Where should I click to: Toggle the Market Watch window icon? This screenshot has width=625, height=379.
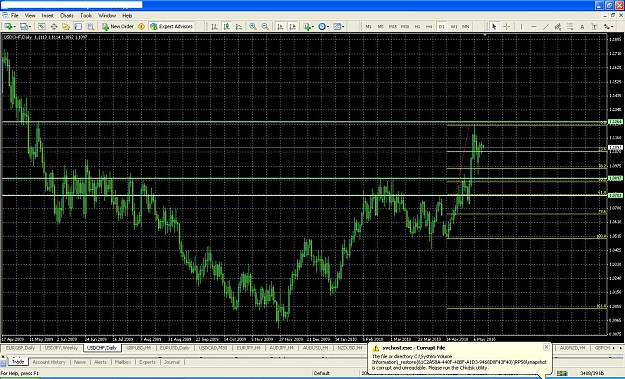tap(41, 26)
